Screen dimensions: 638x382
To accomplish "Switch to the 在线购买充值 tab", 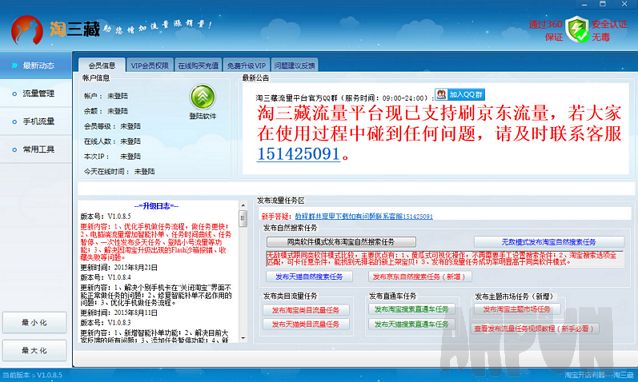I will (198, 65).
